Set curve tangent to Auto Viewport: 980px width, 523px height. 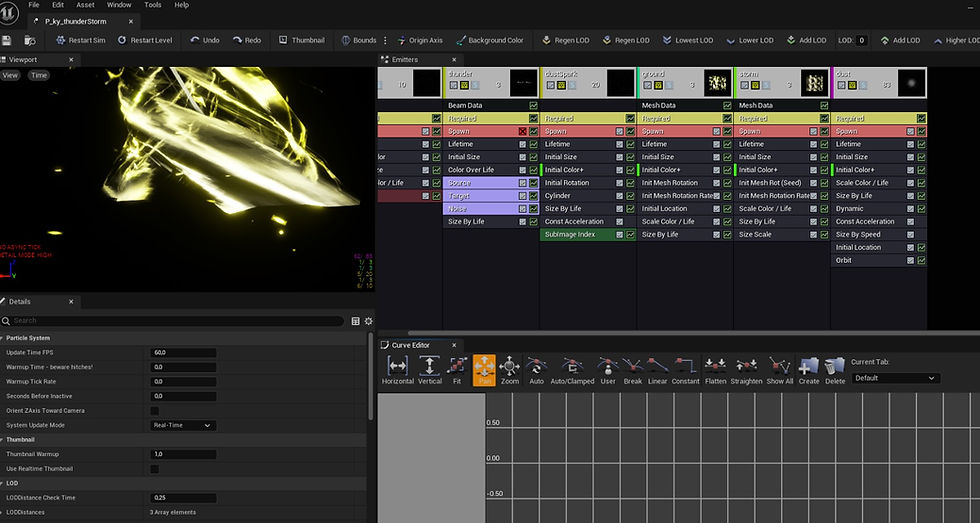[536, 370]
